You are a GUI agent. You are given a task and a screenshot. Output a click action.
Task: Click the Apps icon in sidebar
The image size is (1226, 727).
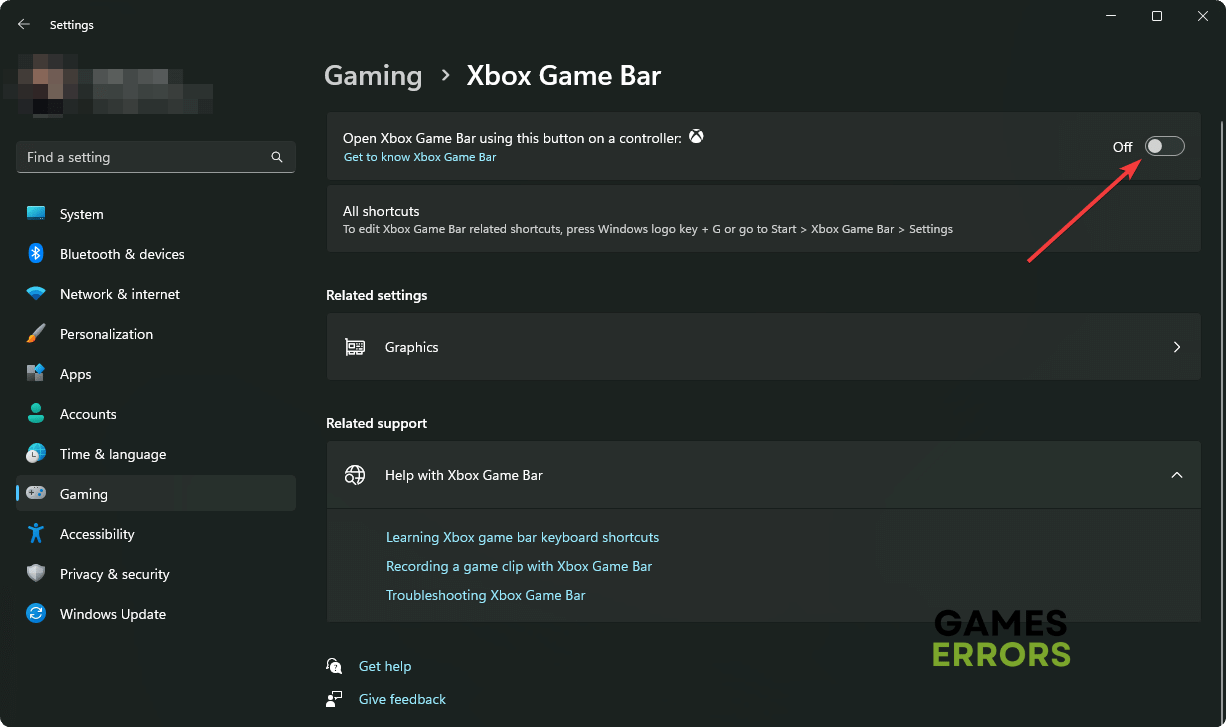pos(36,374)
